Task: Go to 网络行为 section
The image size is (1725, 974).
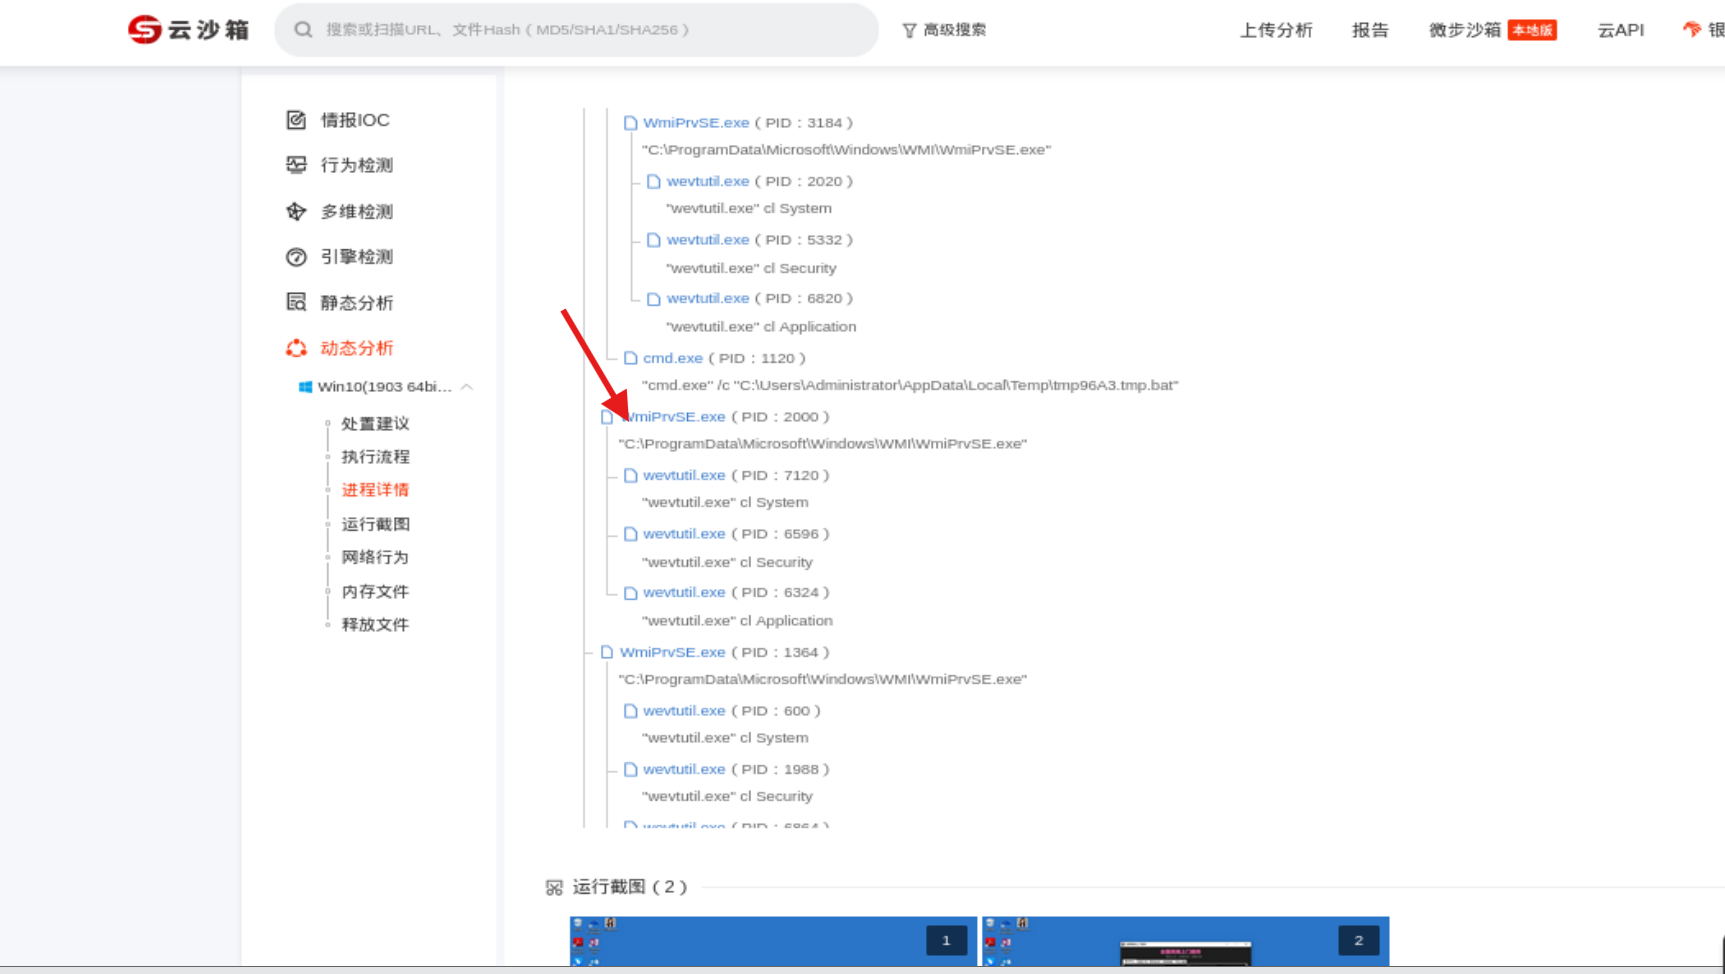Action: tap(375, 557)
